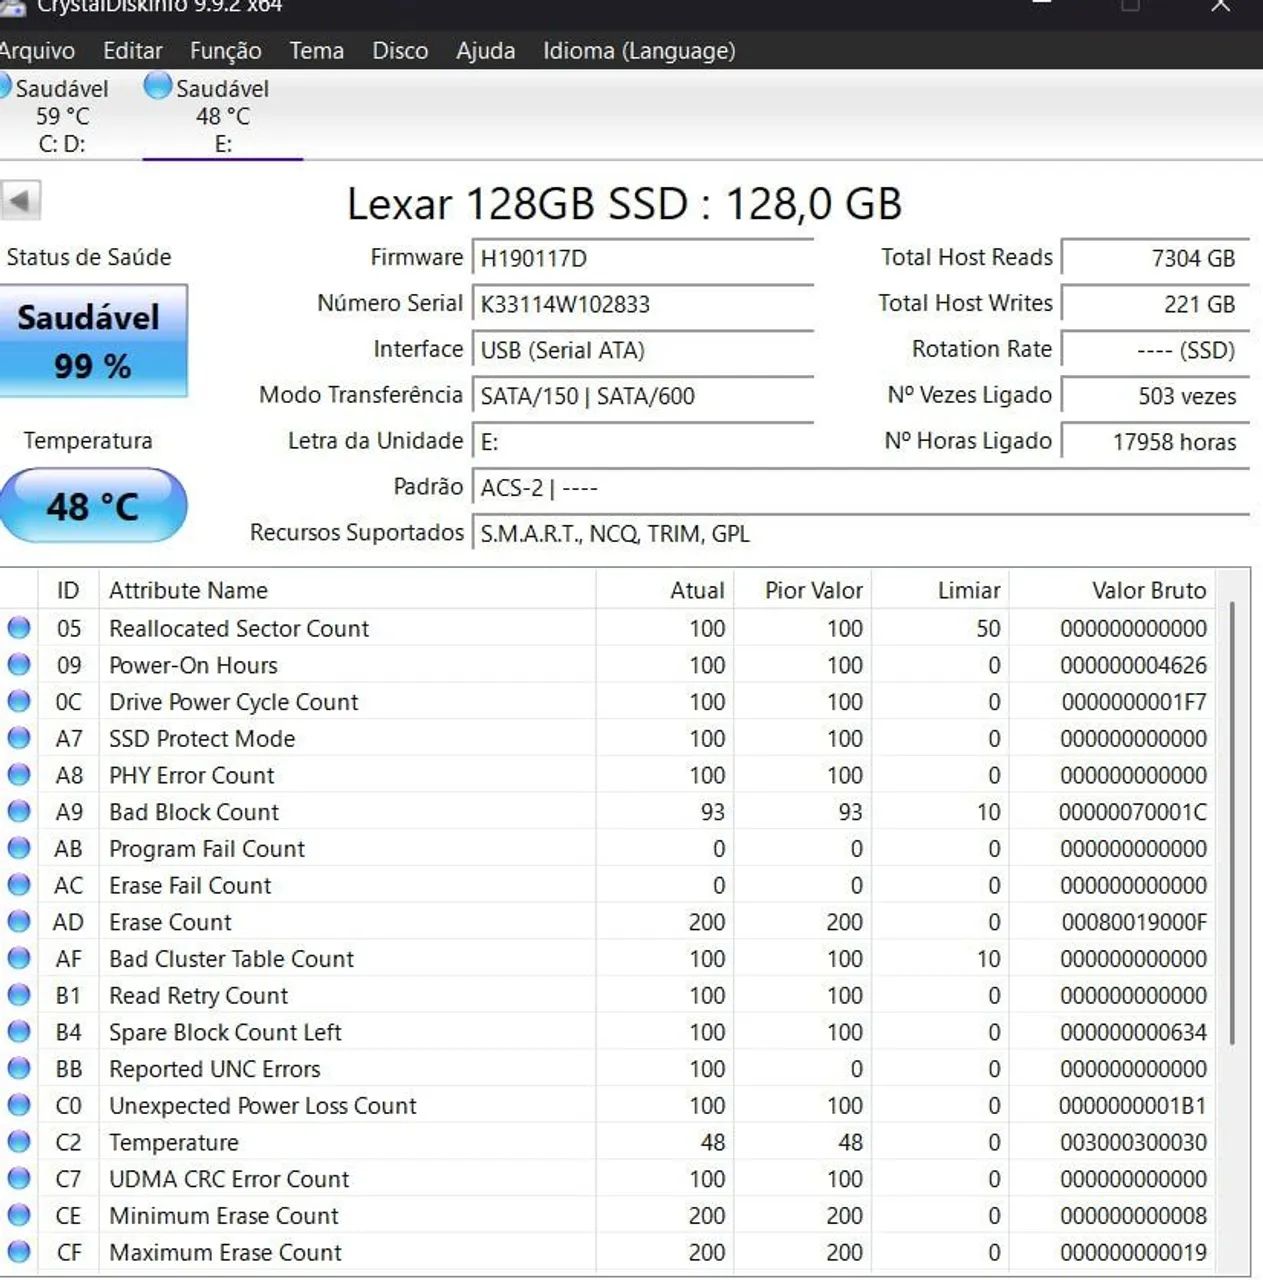The image size is (1263, 1280).
Task: Click the 503 vezes power count field
Action: coord(1155,396)
